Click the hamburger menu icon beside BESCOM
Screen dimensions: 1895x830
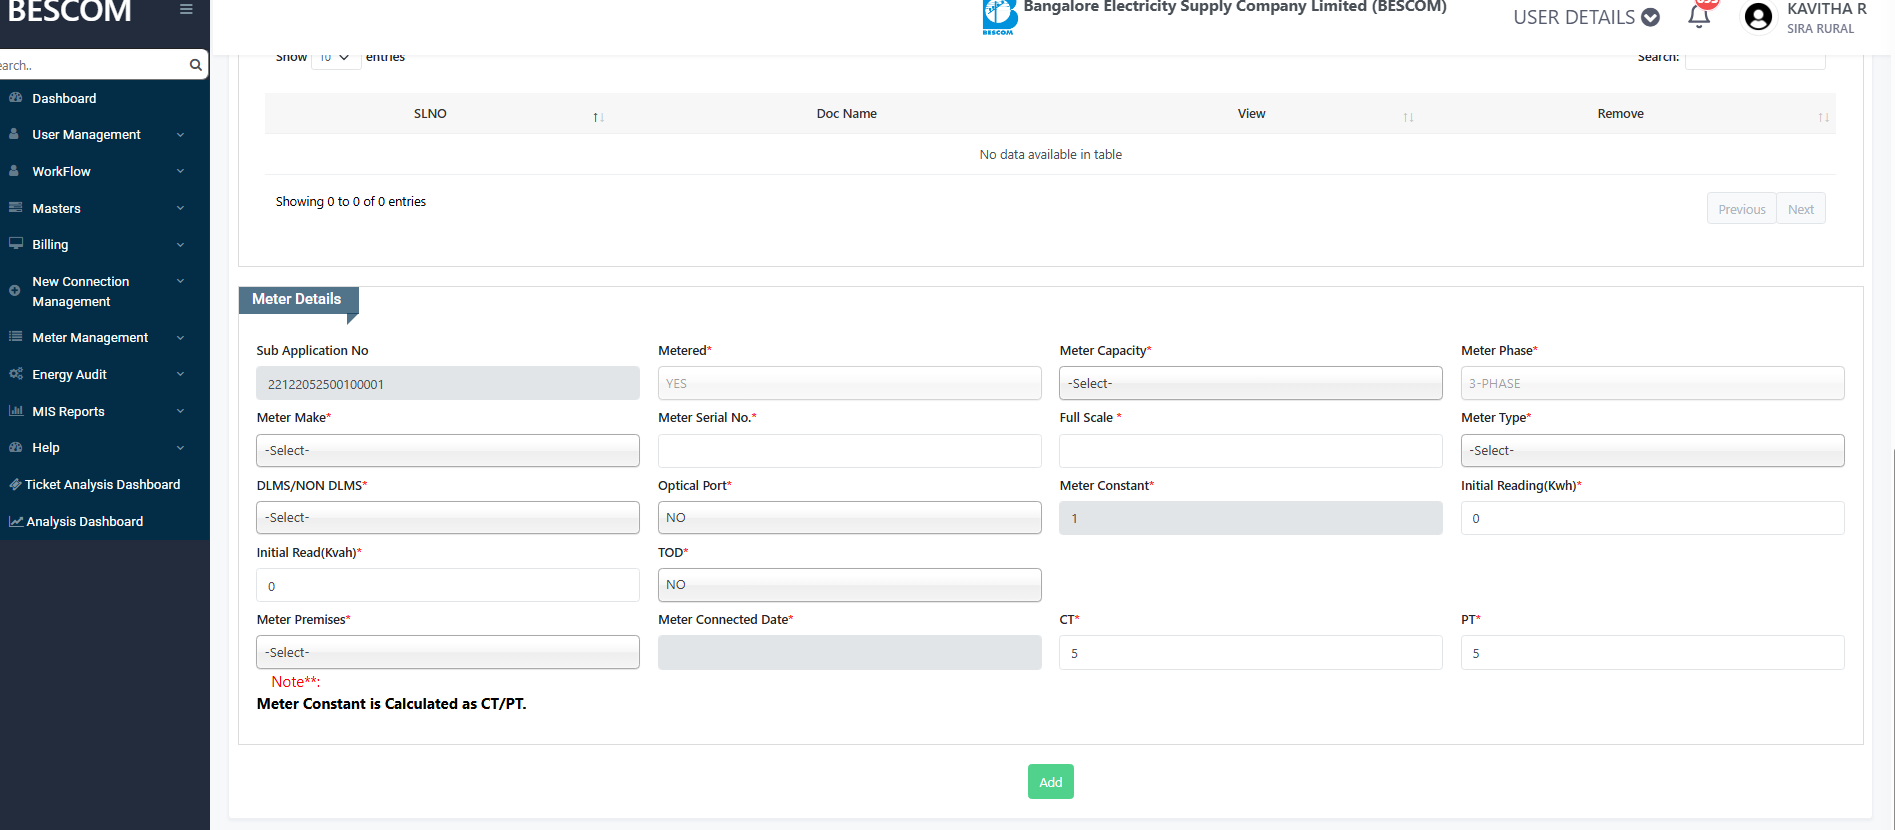pos(186,10)
